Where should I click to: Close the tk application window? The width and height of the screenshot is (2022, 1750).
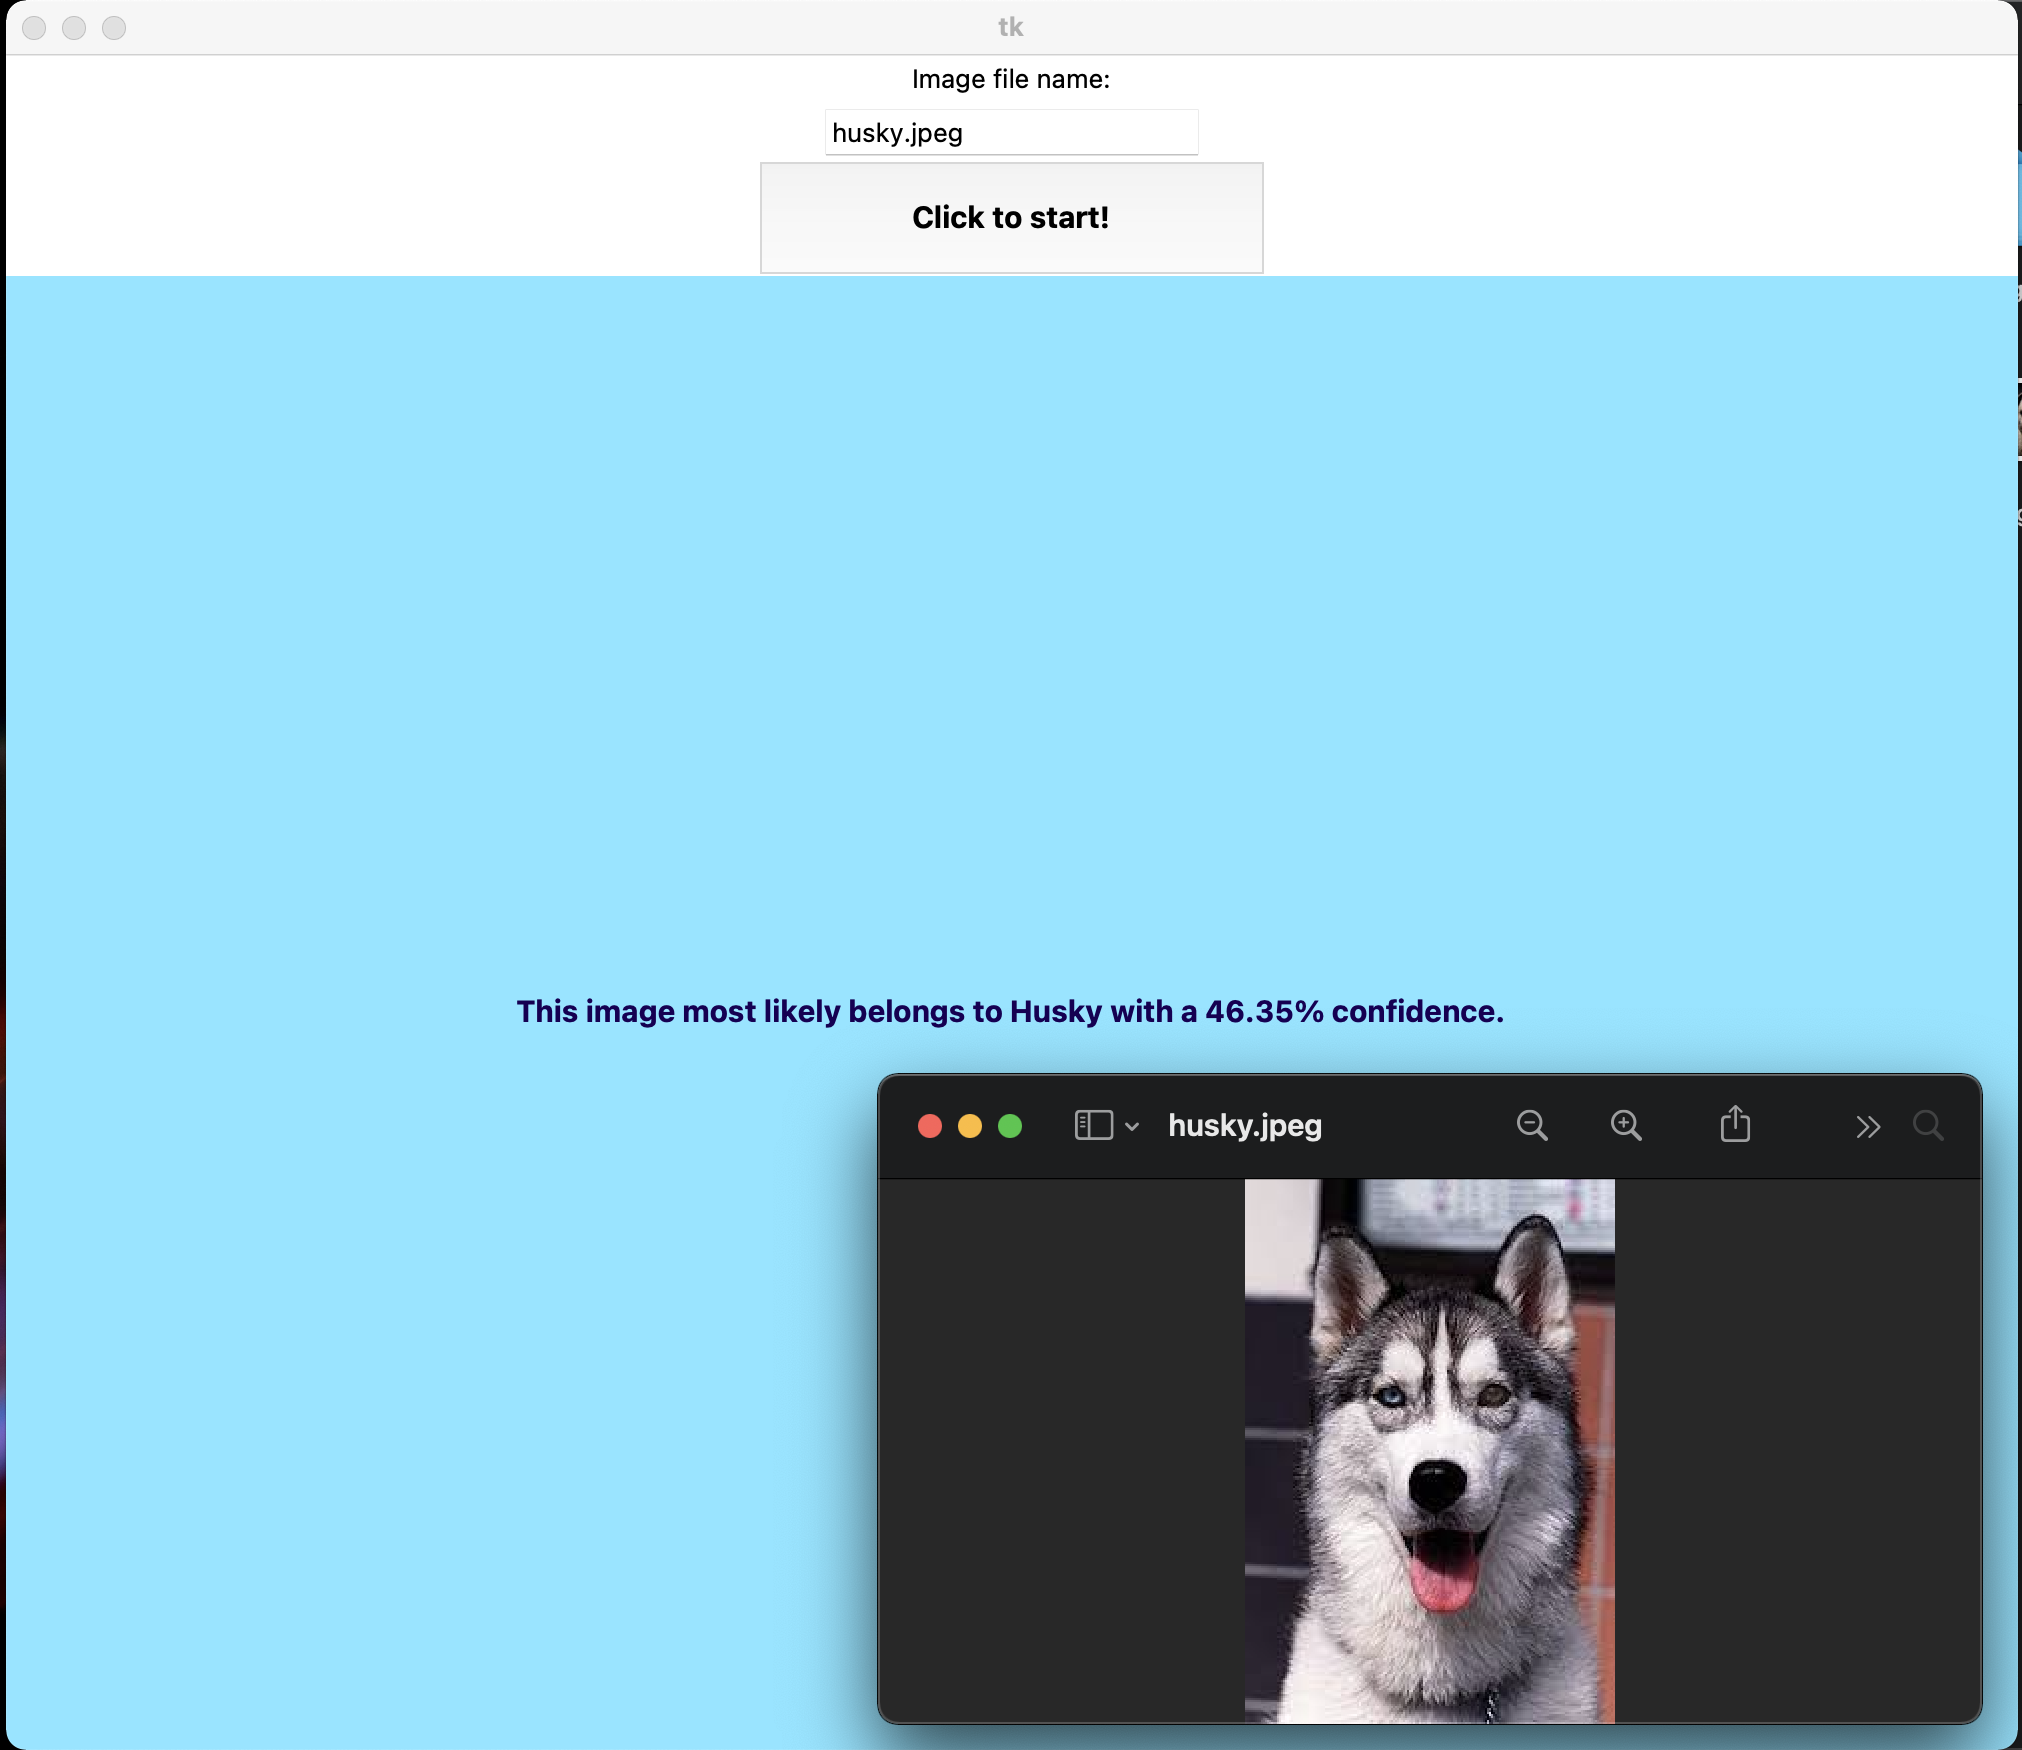[x=34, y=28]
